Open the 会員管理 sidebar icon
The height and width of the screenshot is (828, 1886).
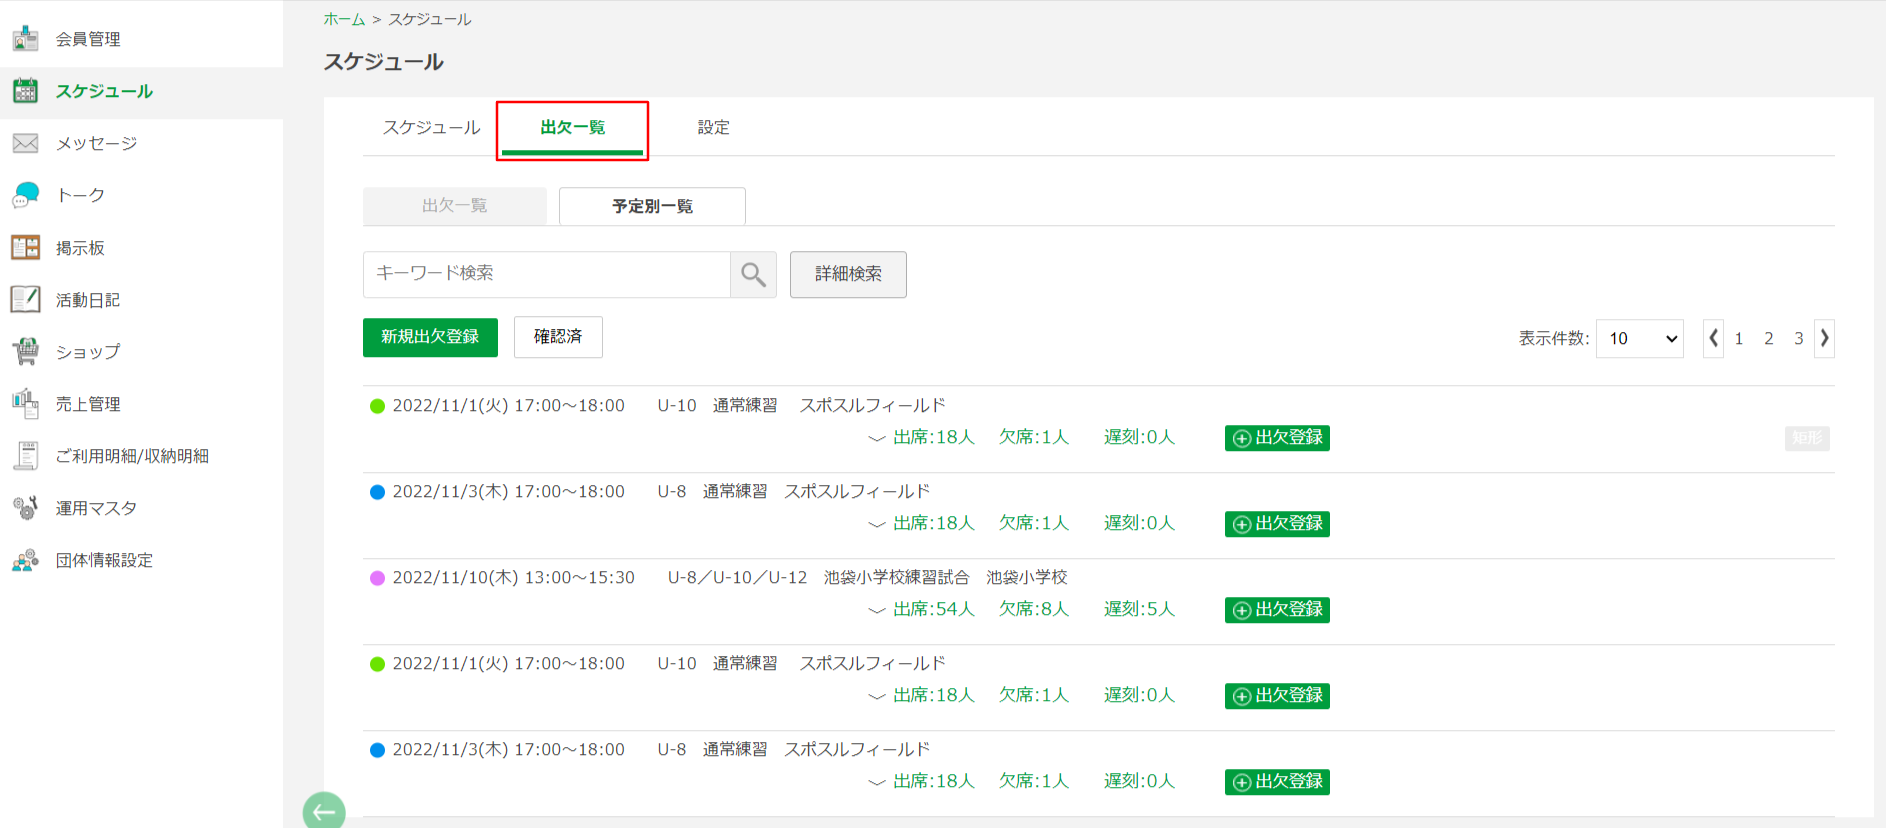pos(25,39)
